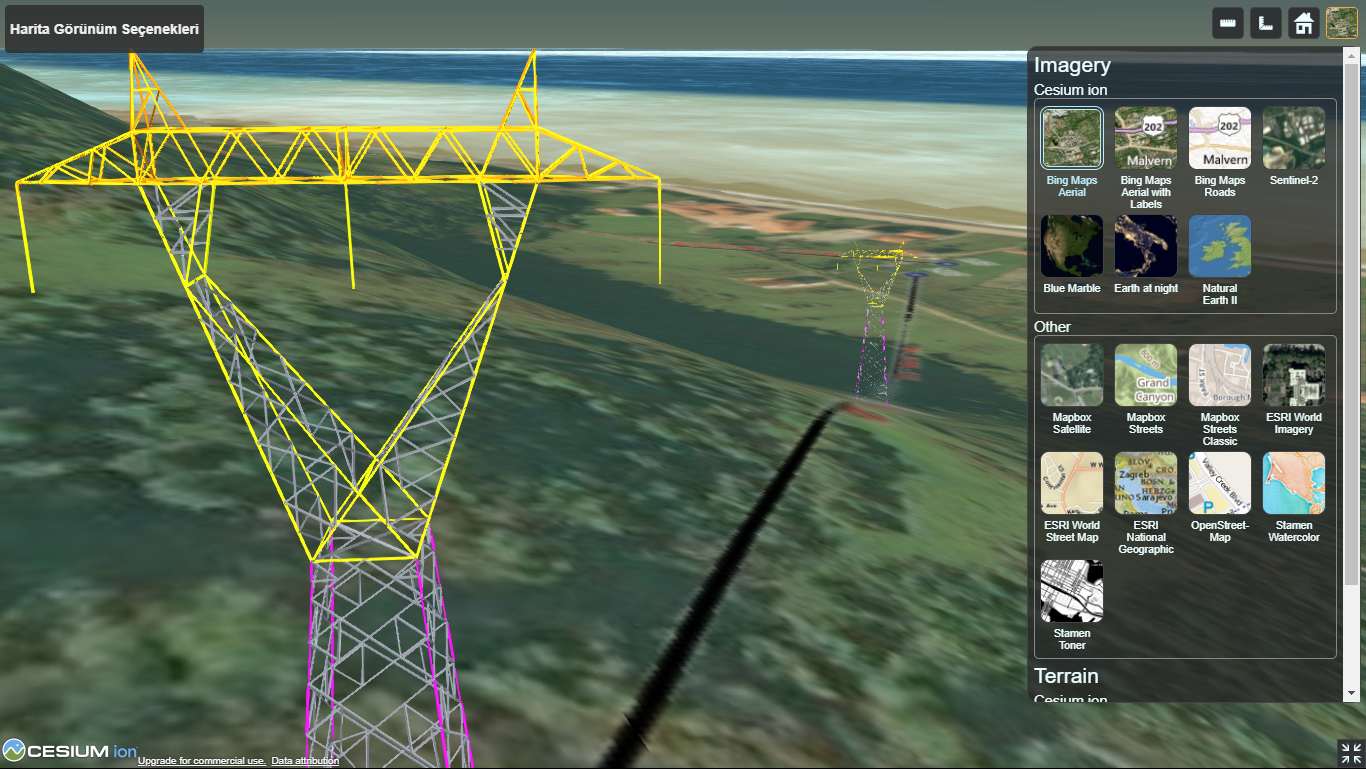Open the Data attribution link

[x=305, y=761]
